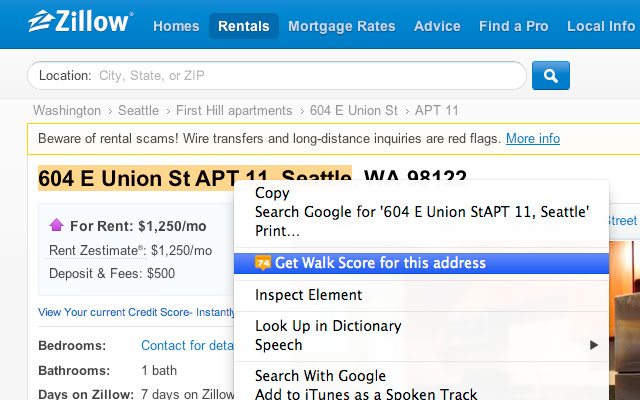Choose Inspect Element in the context menu
Viewport: 640px width, 400px height.
[421, 295]
